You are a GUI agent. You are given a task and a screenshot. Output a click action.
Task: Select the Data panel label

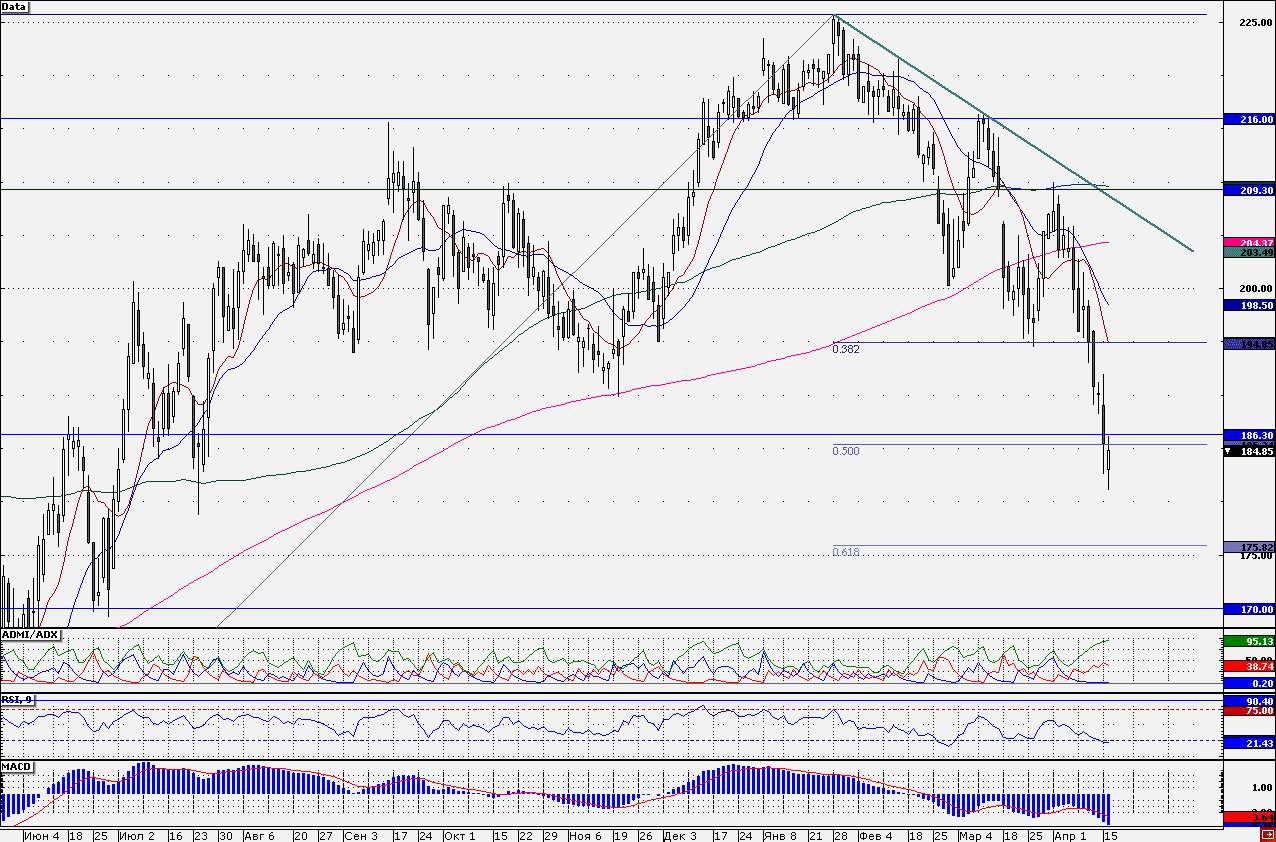[15, 7]
